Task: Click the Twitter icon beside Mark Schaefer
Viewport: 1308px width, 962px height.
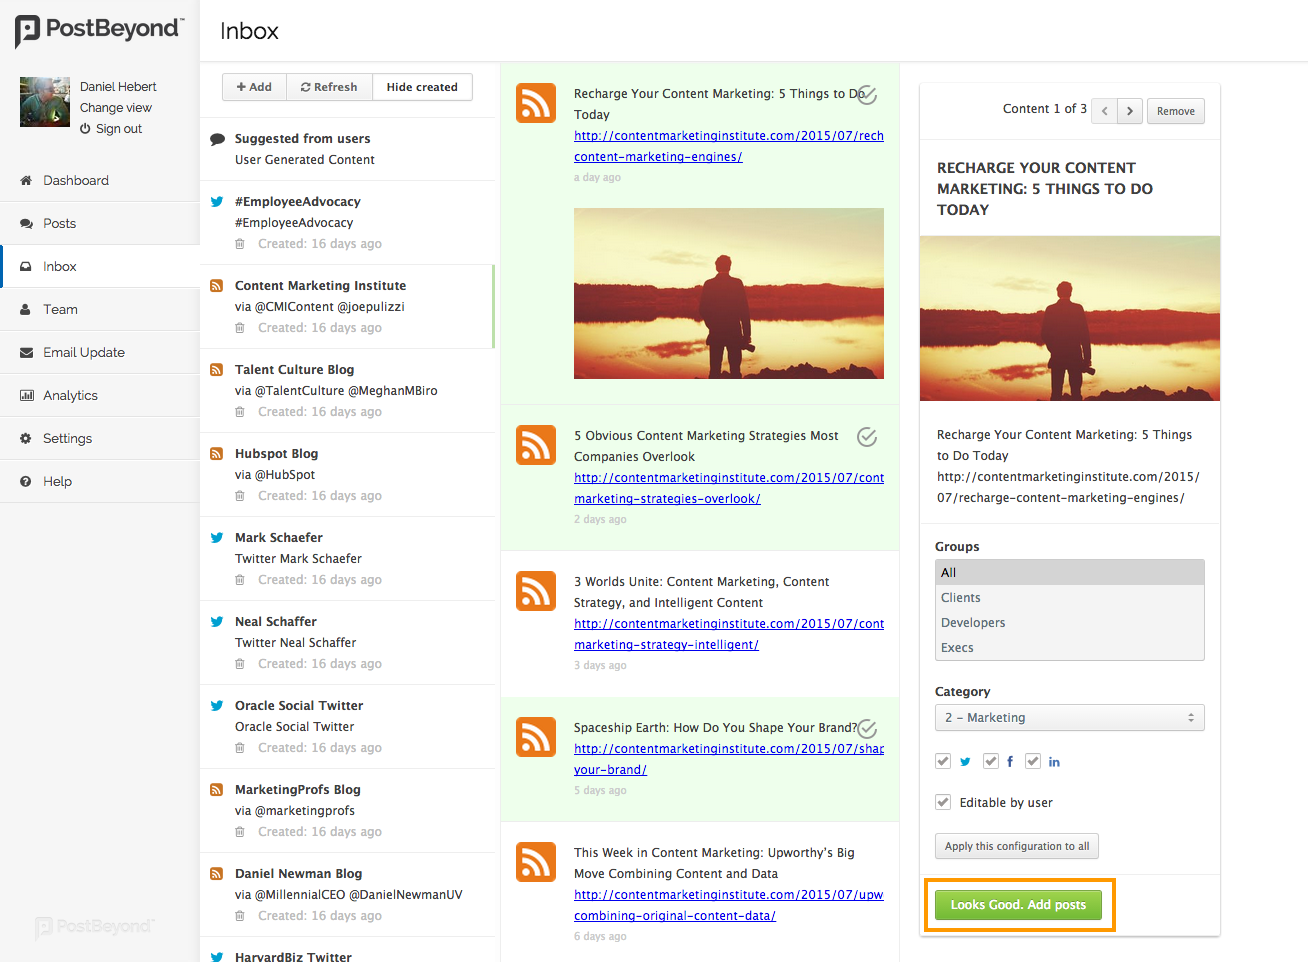Action: [216, 537]
